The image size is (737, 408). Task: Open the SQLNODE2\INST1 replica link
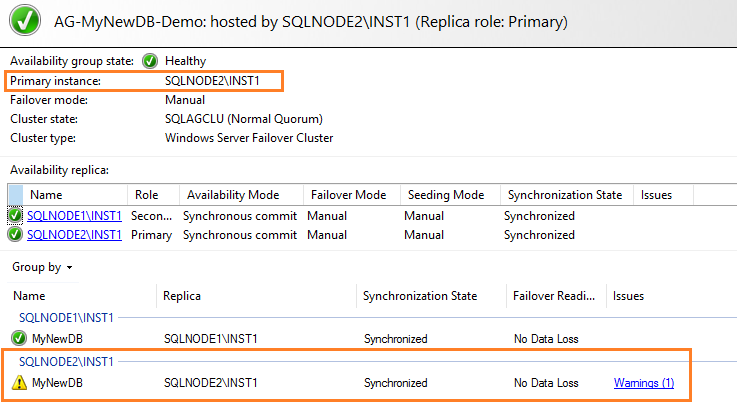(74, 235)
